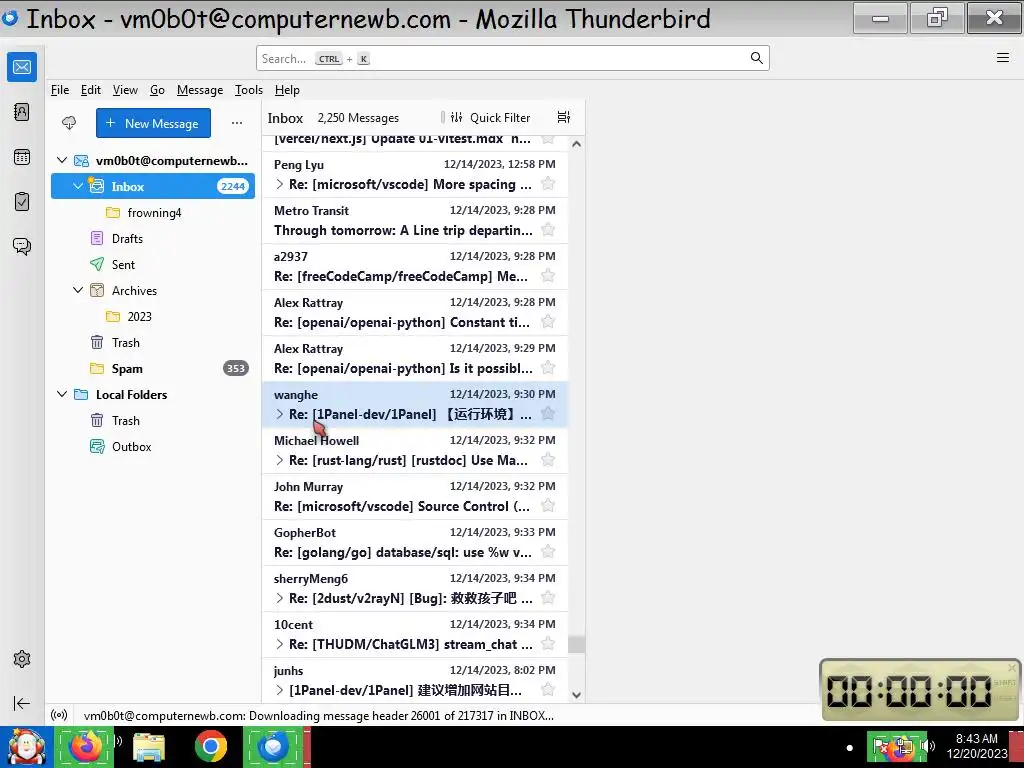This screenshot has width=1024, height=768.
Task: Open message list display options
Action: pos(564,117)
